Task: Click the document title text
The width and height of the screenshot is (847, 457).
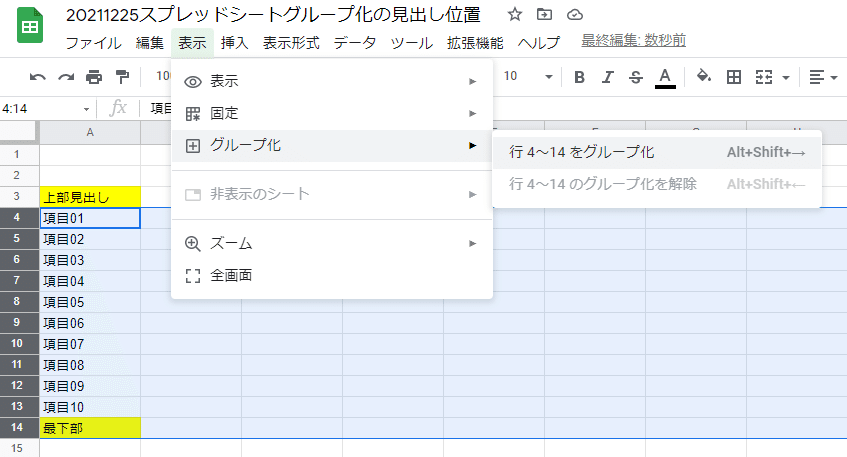Action: tap(273, 15)
